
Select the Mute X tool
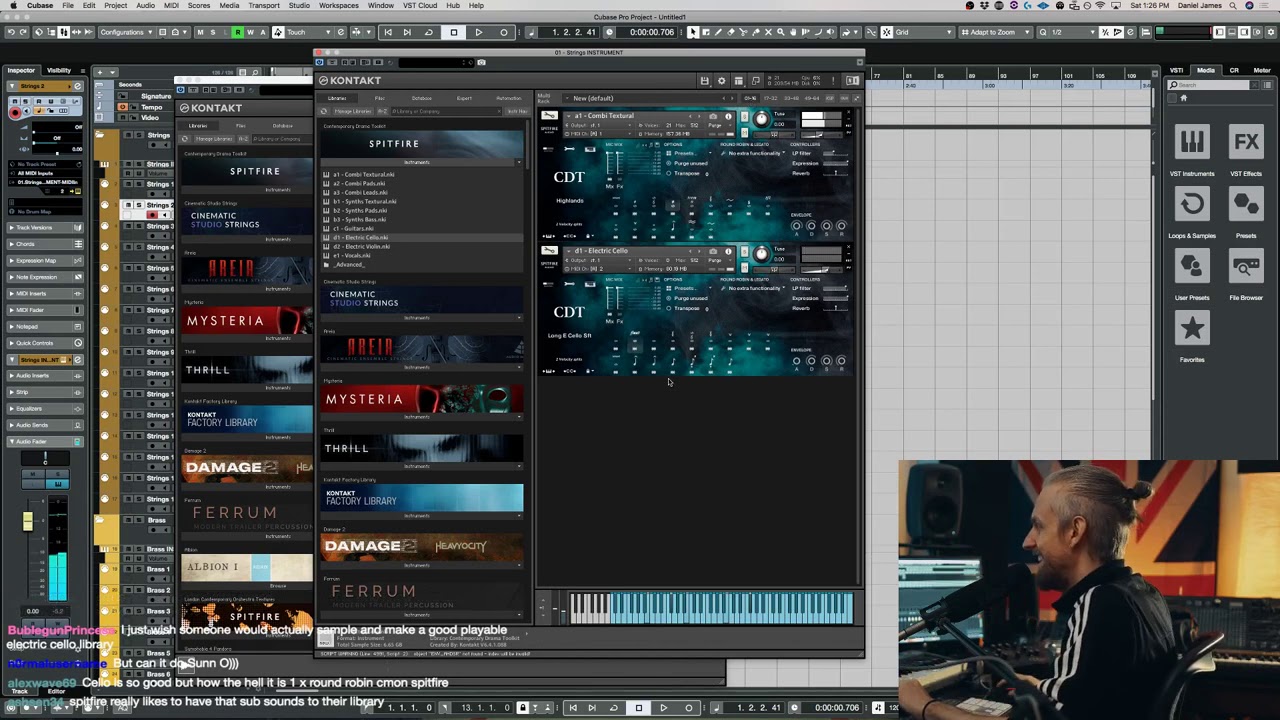768,32
